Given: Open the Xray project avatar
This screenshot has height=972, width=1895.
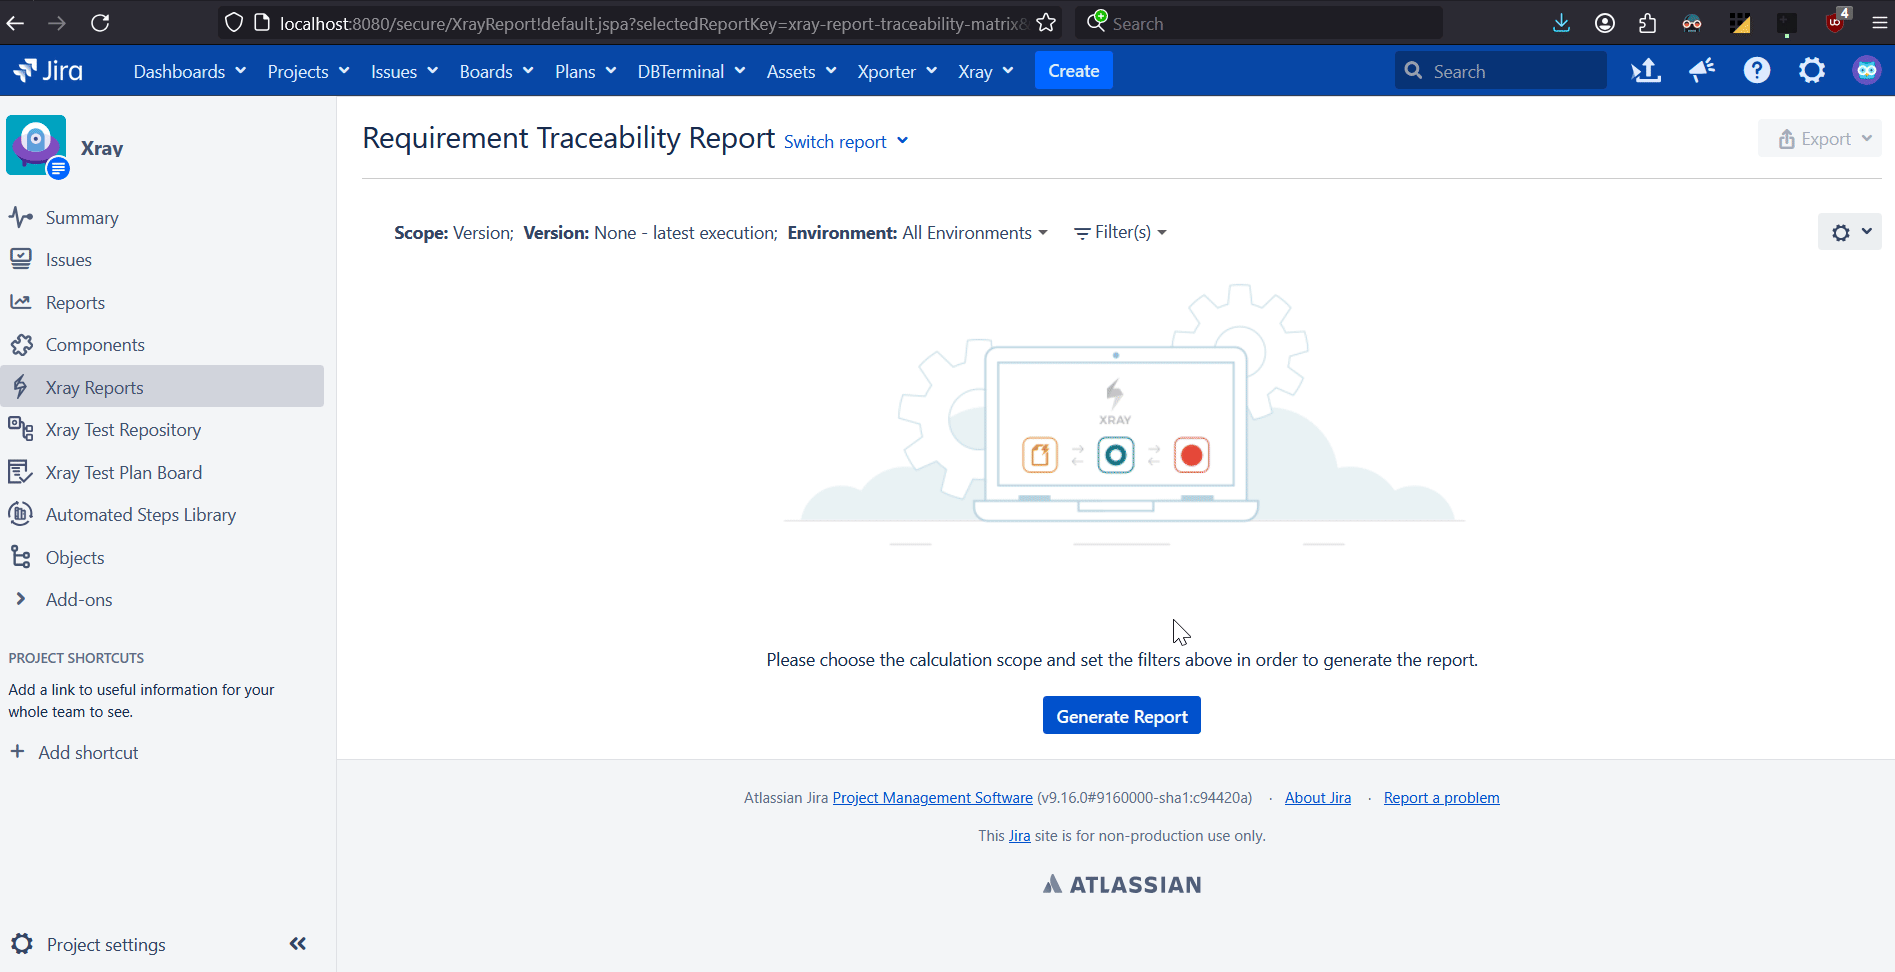Looking at the screenshot, I should (x=36, y=145).
